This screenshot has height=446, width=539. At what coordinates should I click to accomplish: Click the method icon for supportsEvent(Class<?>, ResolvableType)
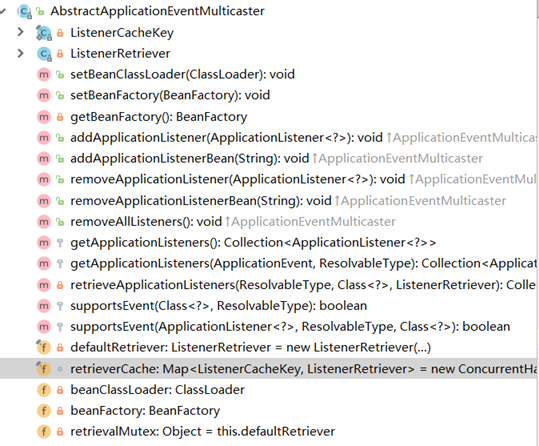click(44, 306)
